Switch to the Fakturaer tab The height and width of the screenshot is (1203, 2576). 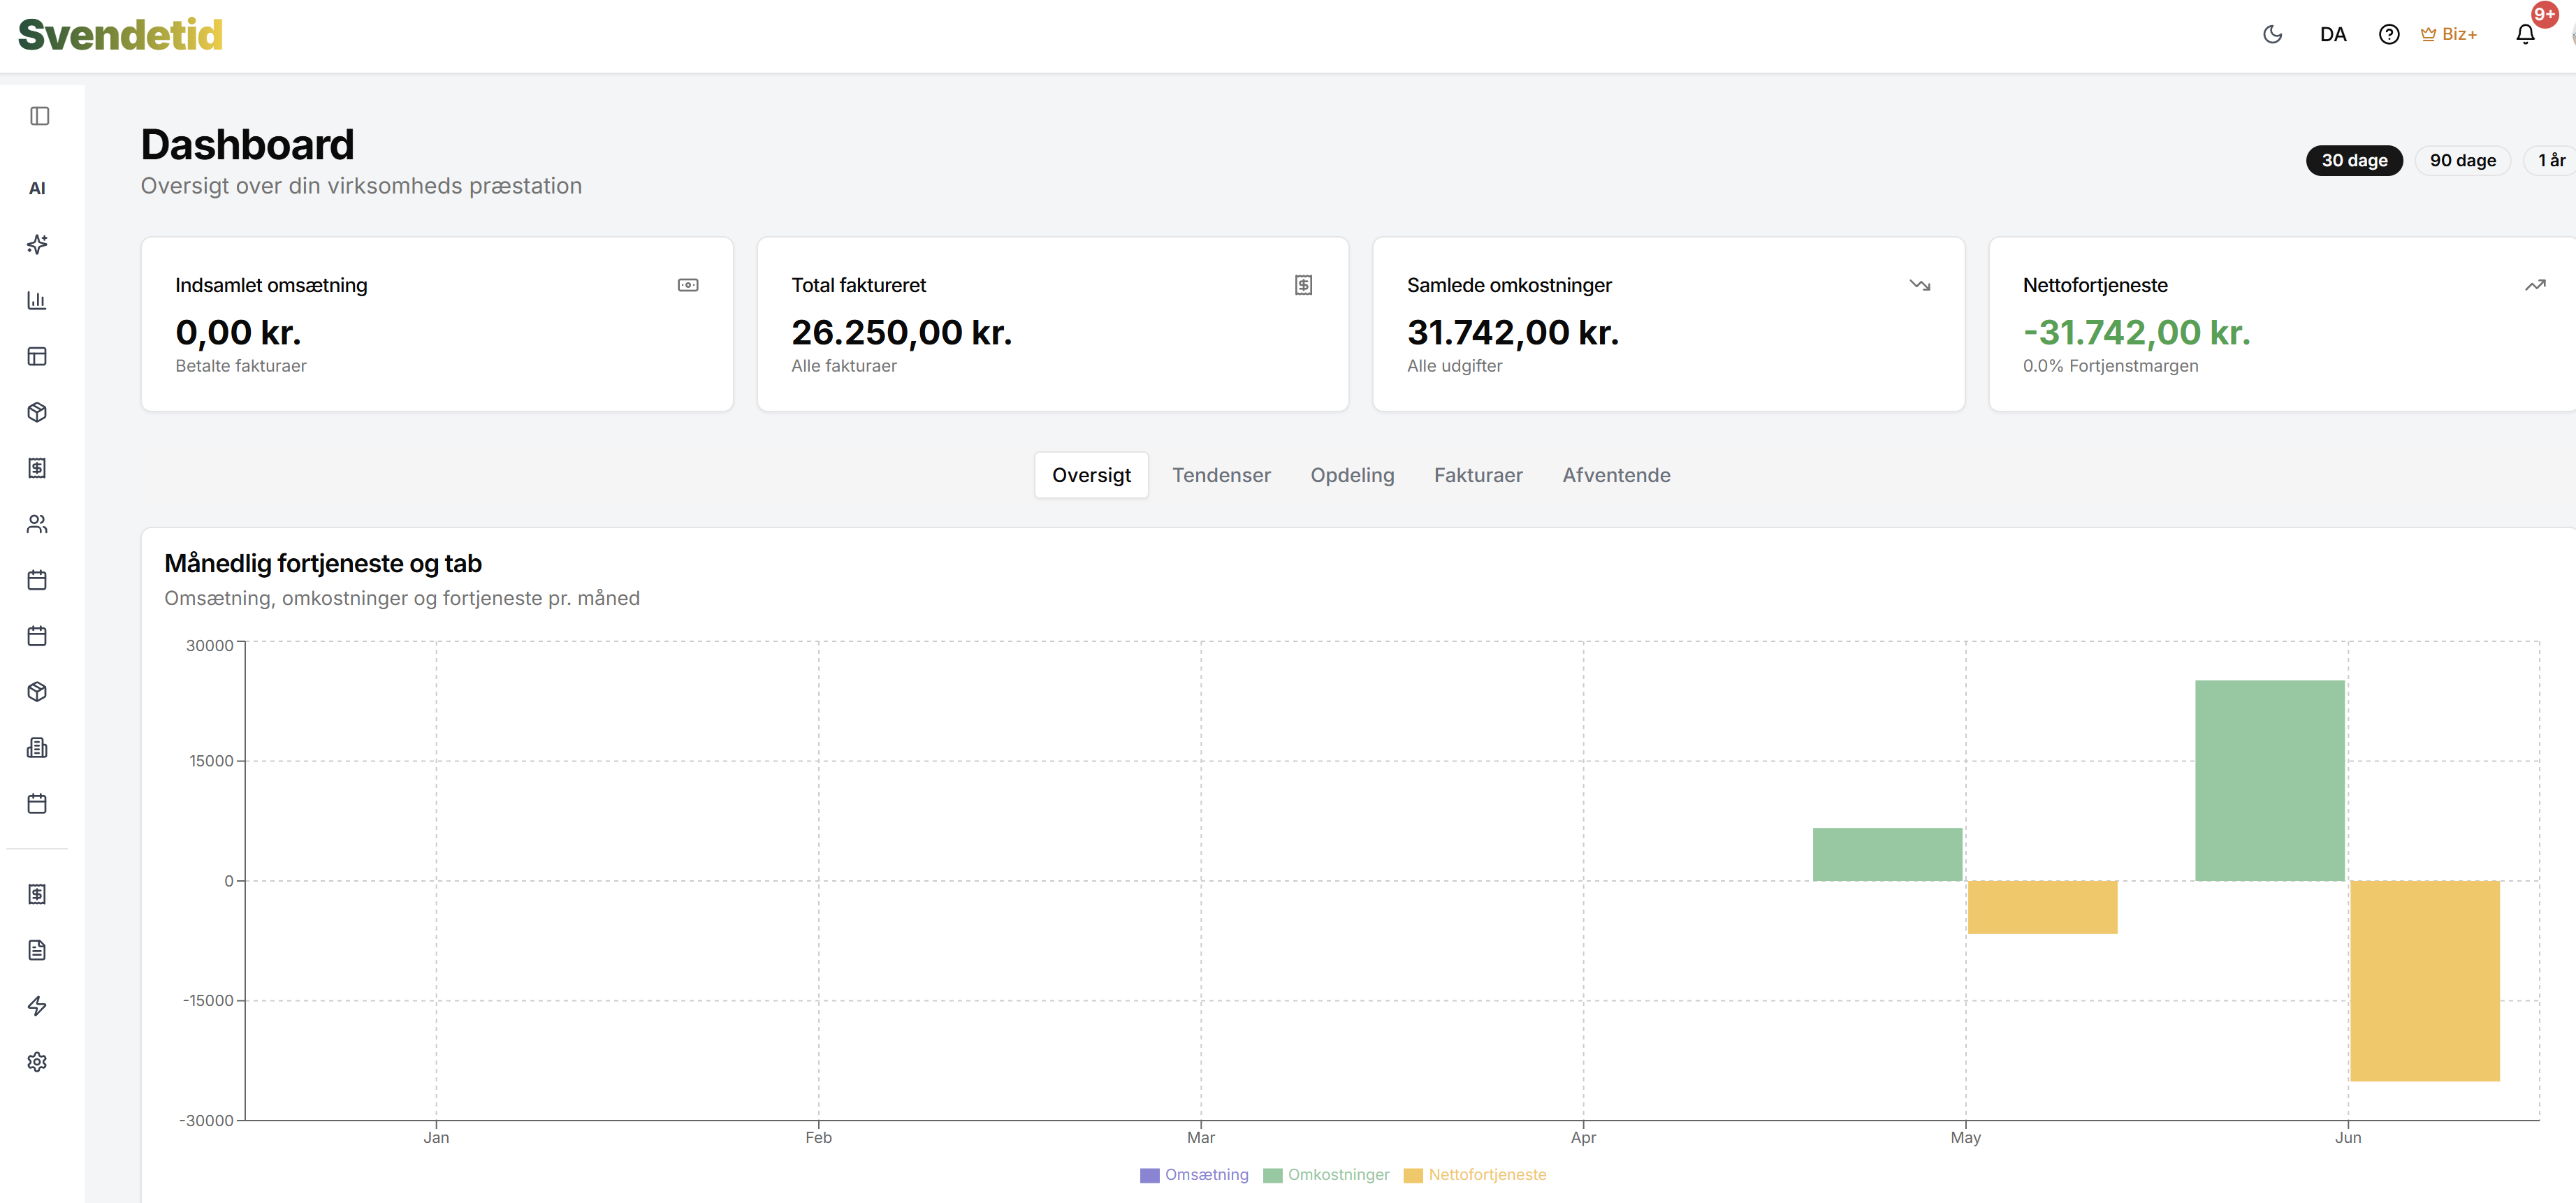(x=1478, y=475)
